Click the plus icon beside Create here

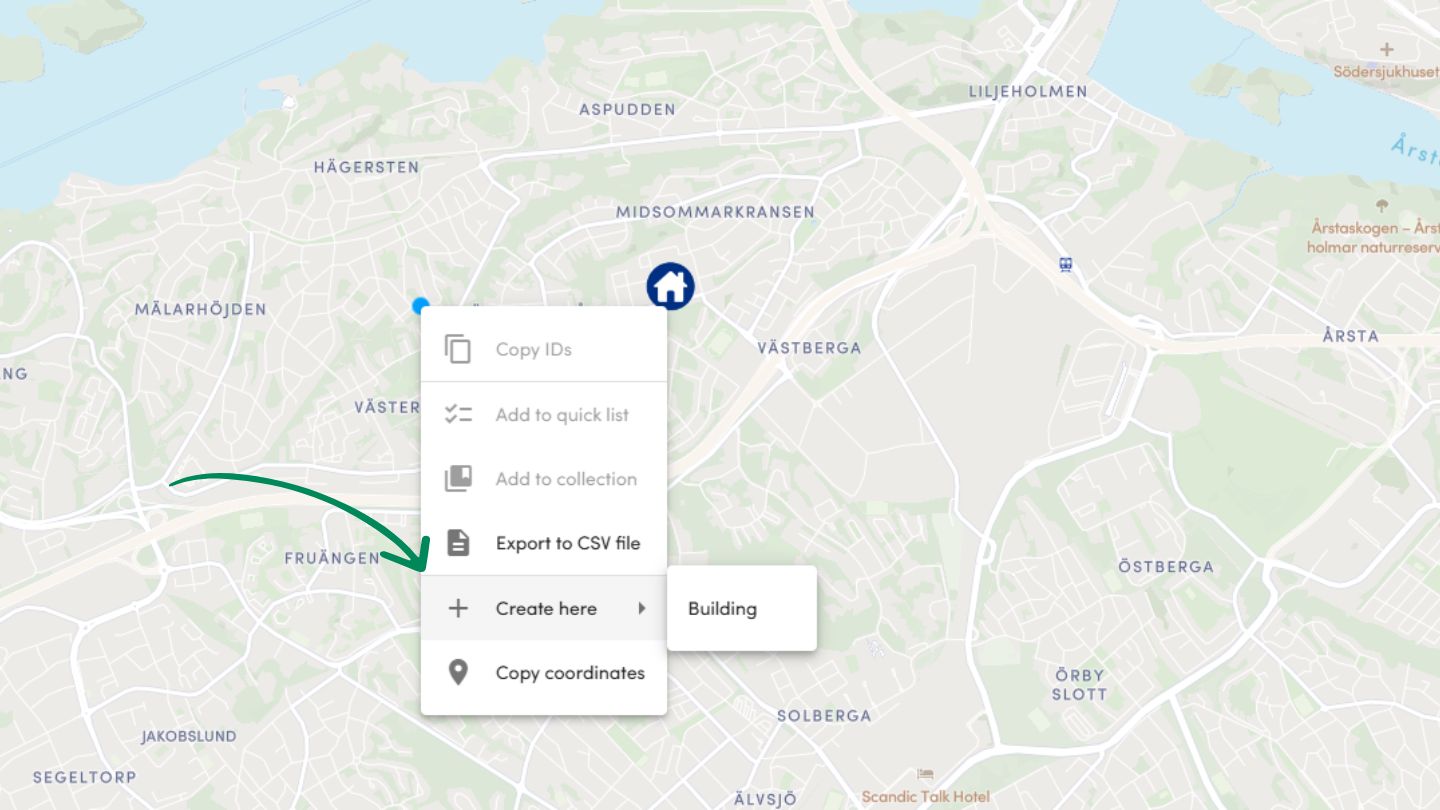(458, 608)
